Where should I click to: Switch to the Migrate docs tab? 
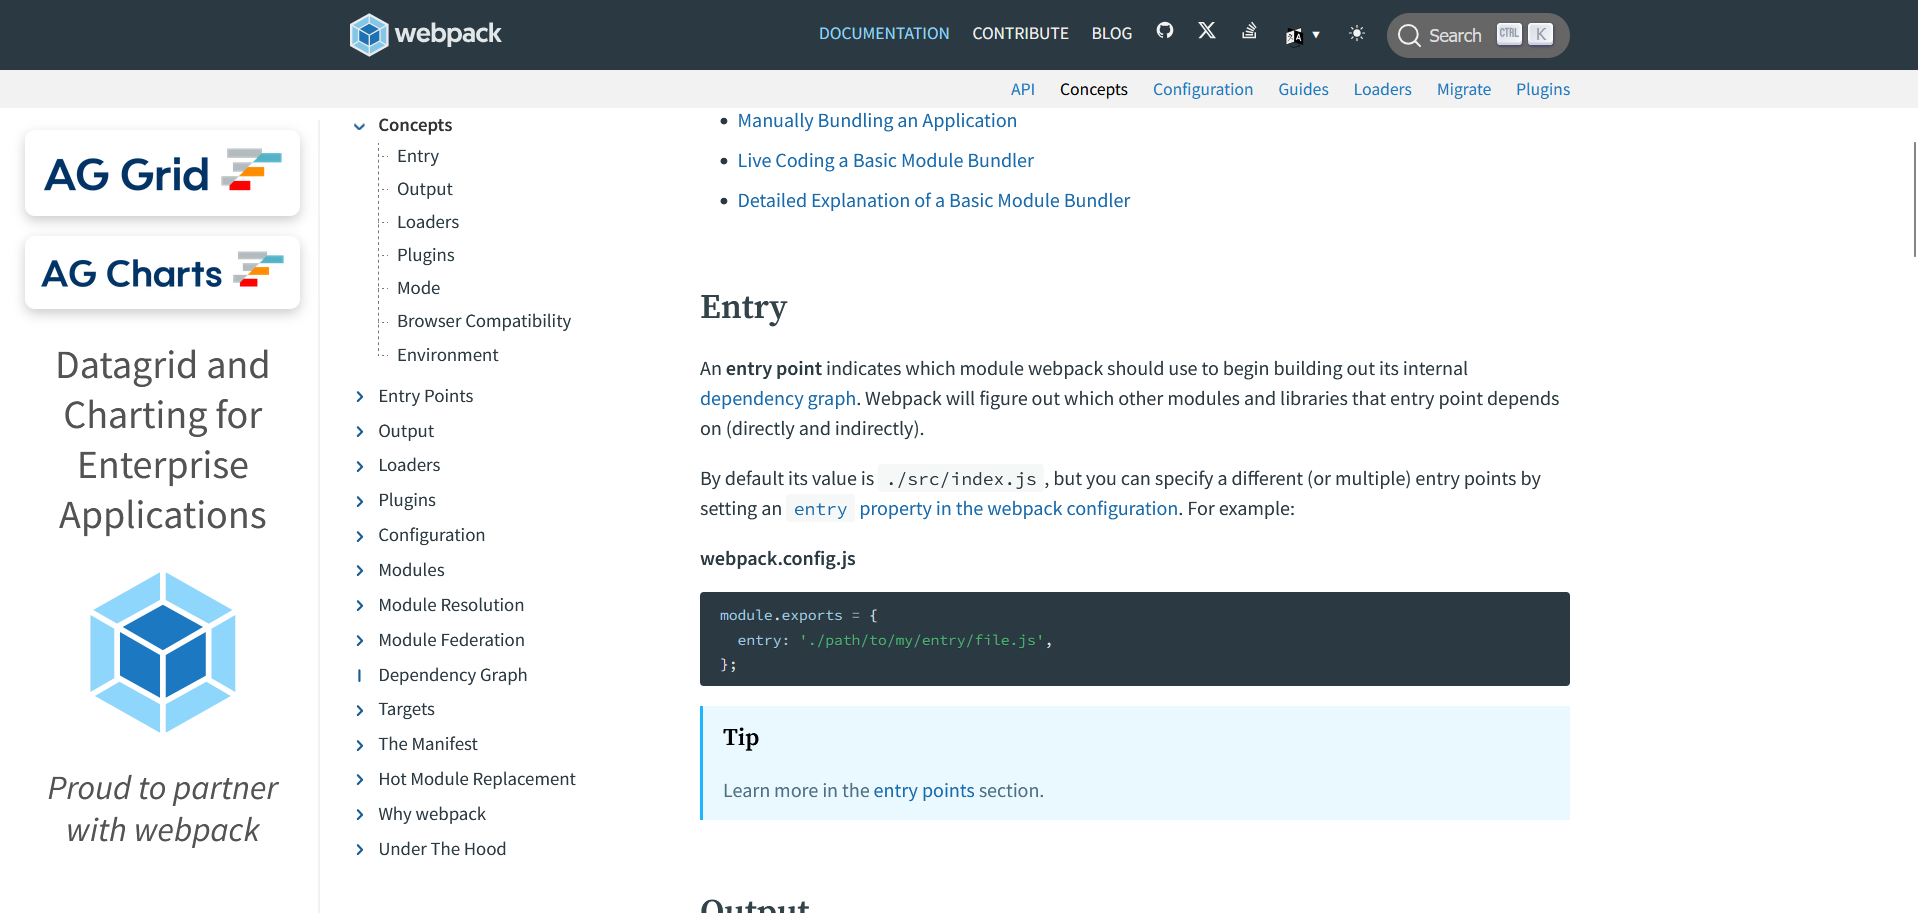click(x=1463, y=89)
